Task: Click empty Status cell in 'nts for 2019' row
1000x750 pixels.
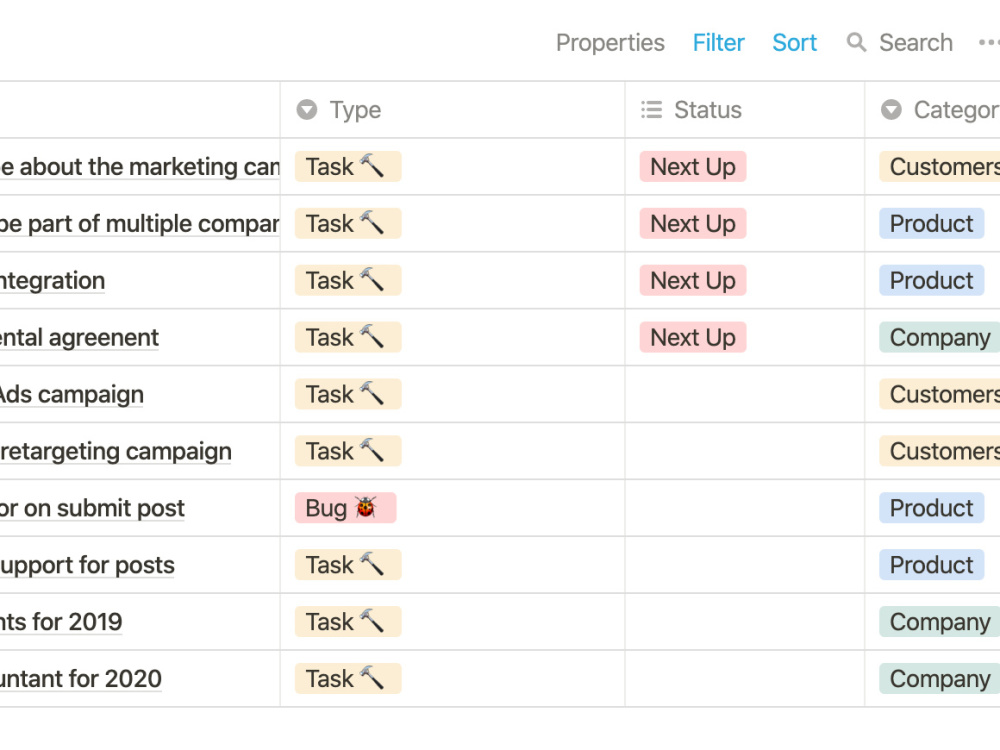Action: click(x=744, y=622)
